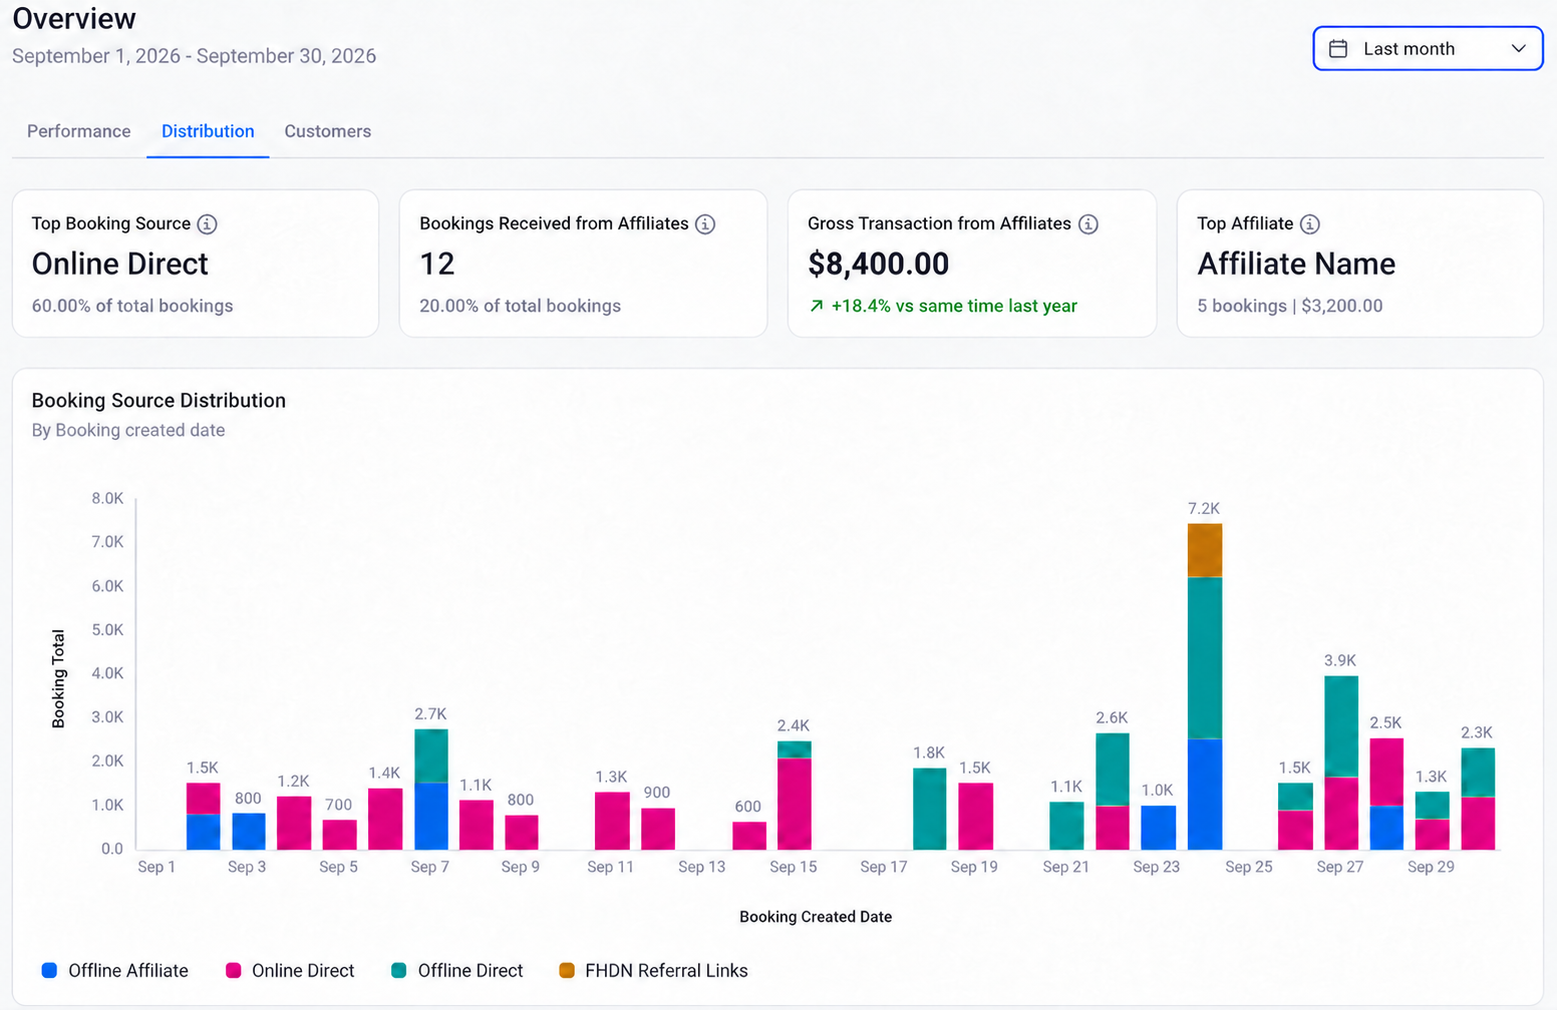
Task: Click the teal segment of the 2.7K bar
Action: click(431, 756)
